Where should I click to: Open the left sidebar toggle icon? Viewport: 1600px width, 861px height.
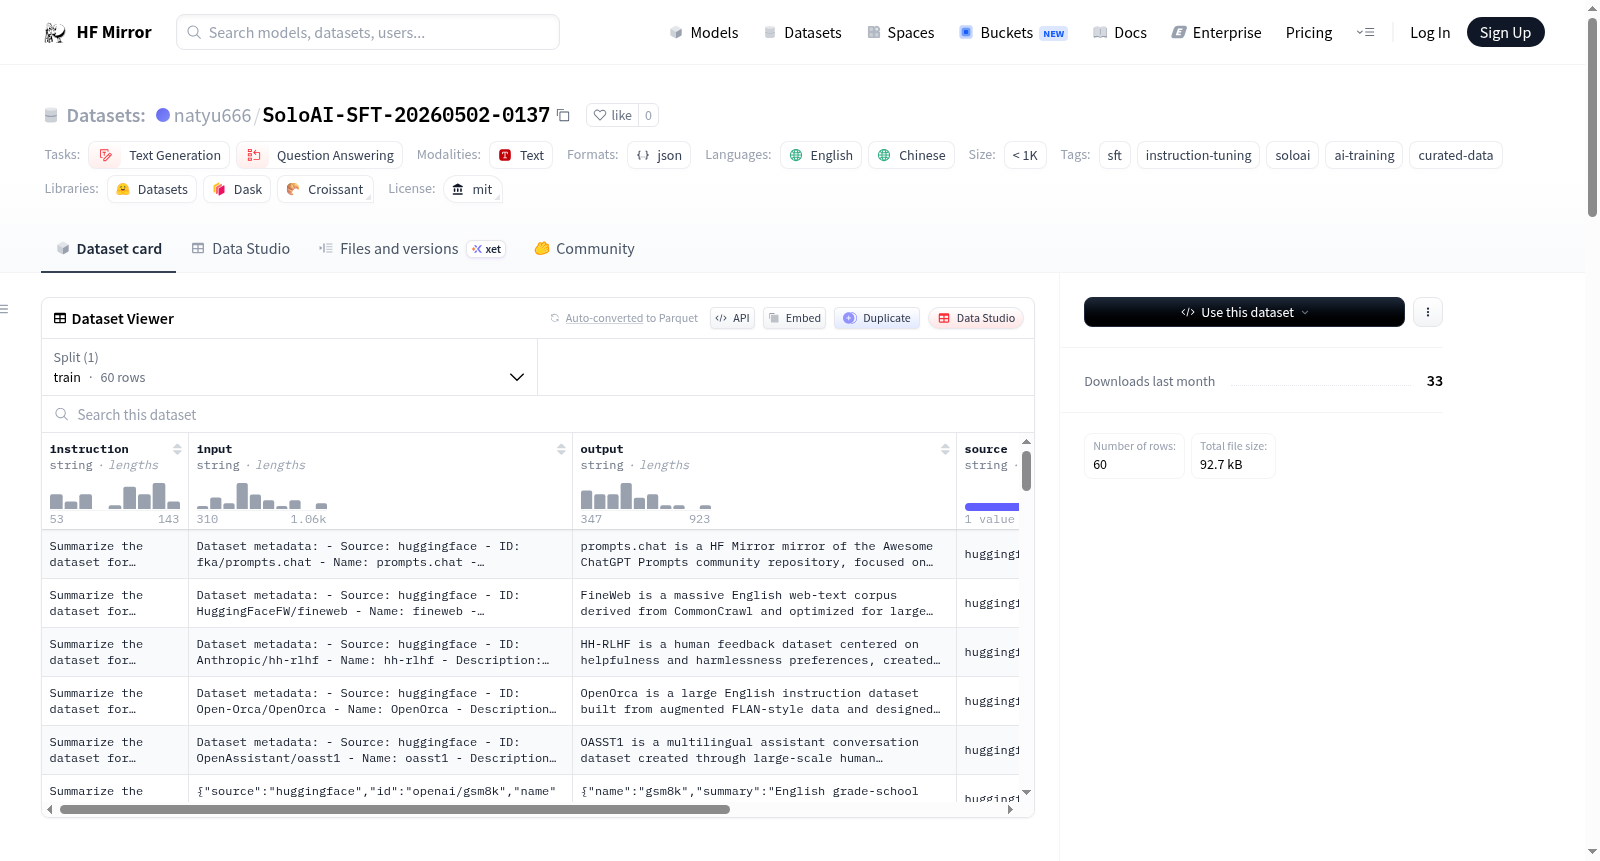tap(5, 309)
